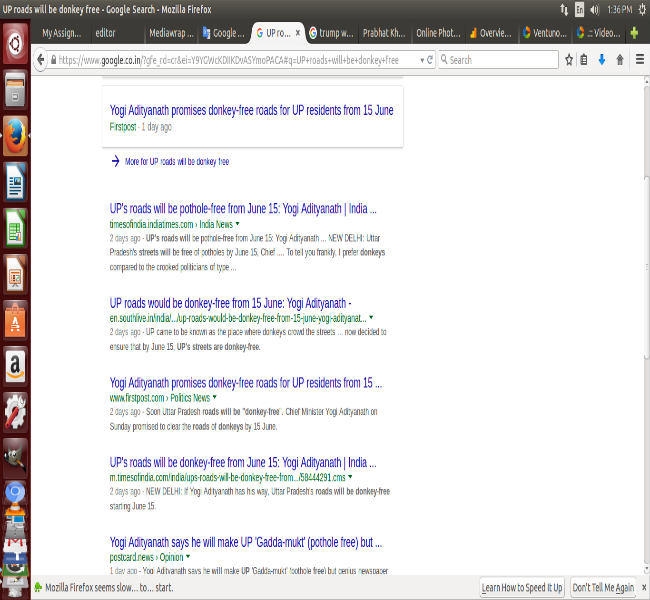Reload the page with the refresh icon
The height and width of the screenshot is (600, 650).
pyautogui.click(x=429, y=60)
